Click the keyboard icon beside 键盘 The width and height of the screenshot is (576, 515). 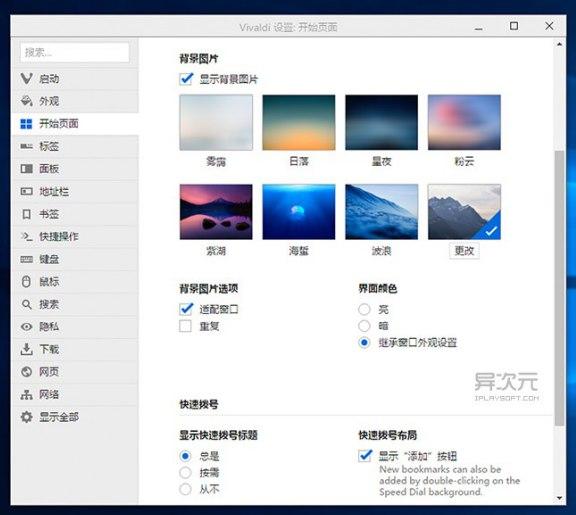pos(26,259)
